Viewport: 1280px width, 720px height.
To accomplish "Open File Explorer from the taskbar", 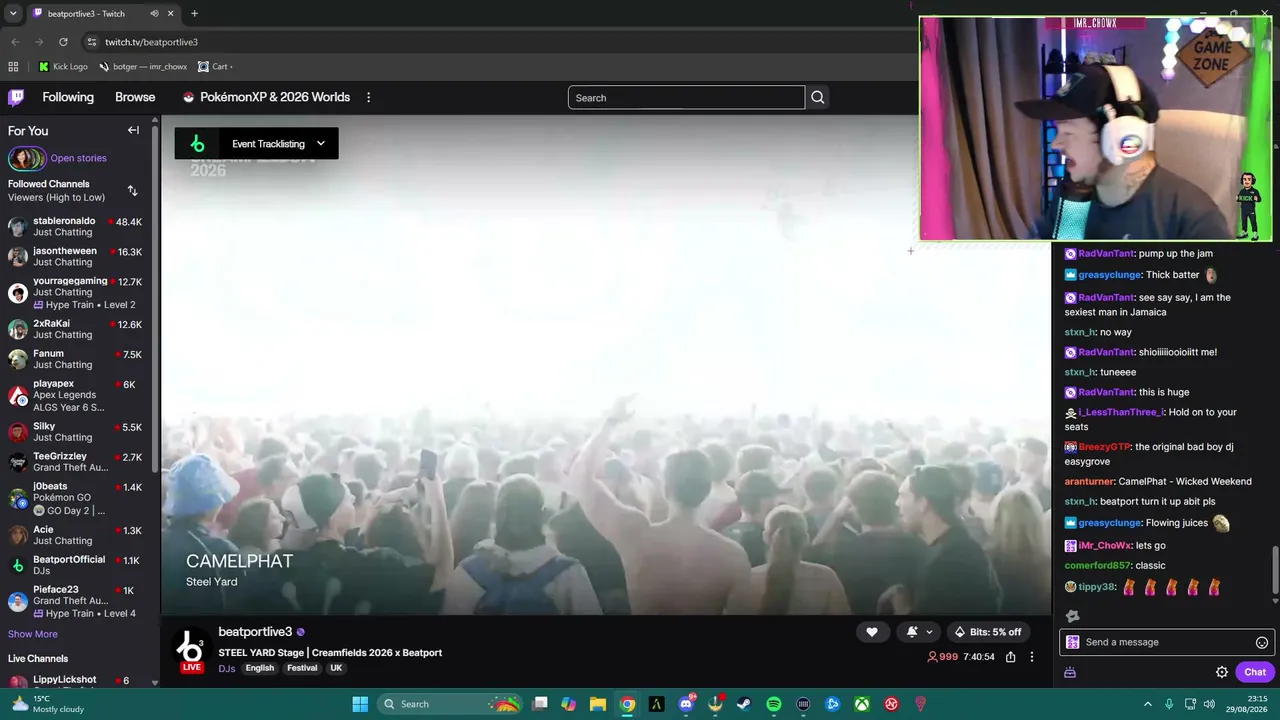I will click(598, 704).
